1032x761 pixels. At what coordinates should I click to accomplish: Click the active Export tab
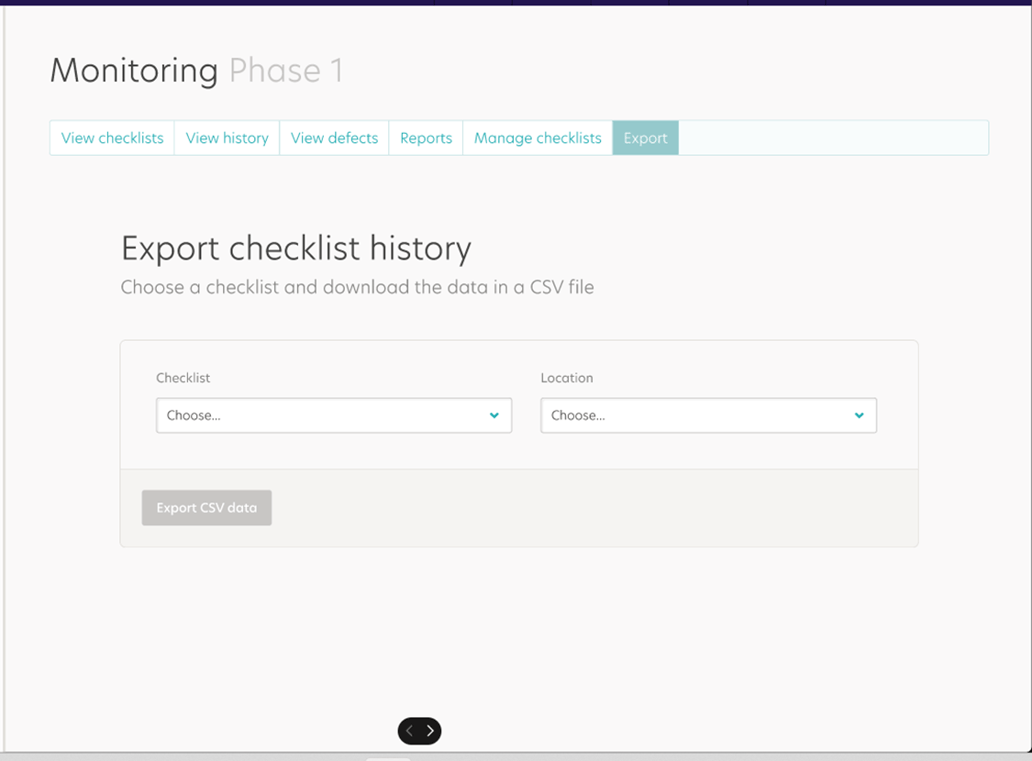pyautogui.click(x=645, y=137)
